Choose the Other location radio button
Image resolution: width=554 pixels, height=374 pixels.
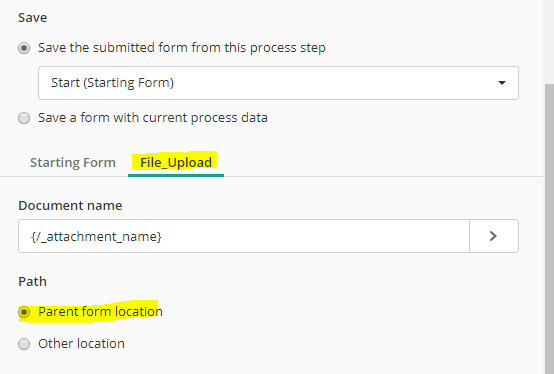(24, 344)
